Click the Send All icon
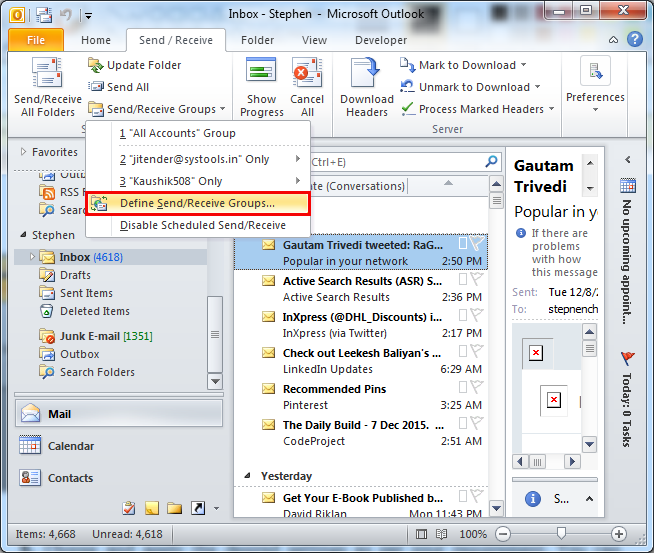This screenshot has height=553, width=656. click(96, 87)
